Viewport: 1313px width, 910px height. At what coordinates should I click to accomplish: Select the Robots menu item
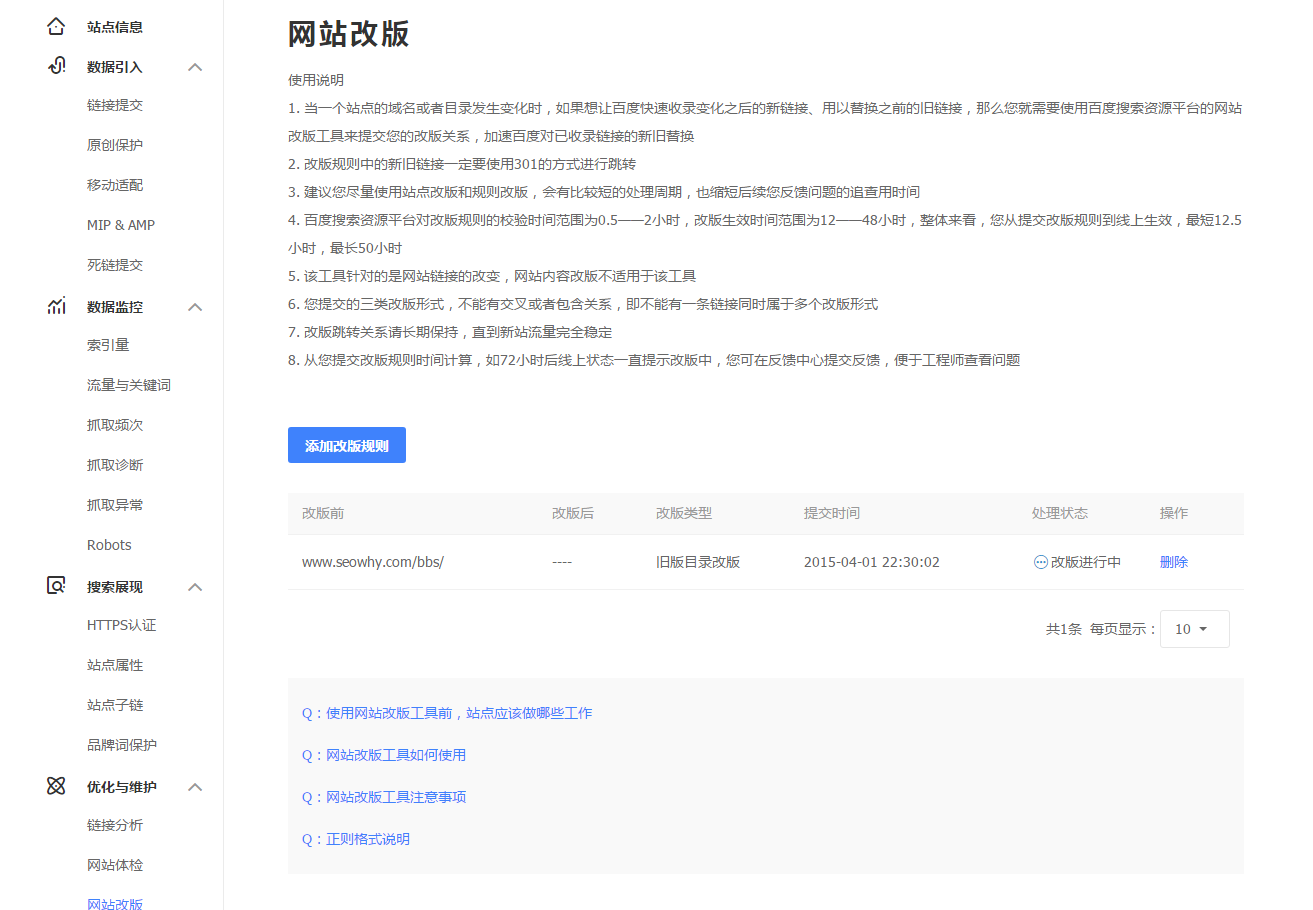tap(108, 544)
